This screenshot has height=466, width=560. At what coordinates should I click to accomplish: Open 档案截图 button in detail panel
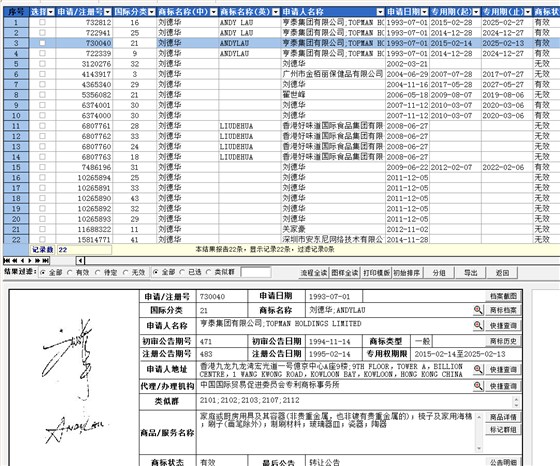click(503, 296)
